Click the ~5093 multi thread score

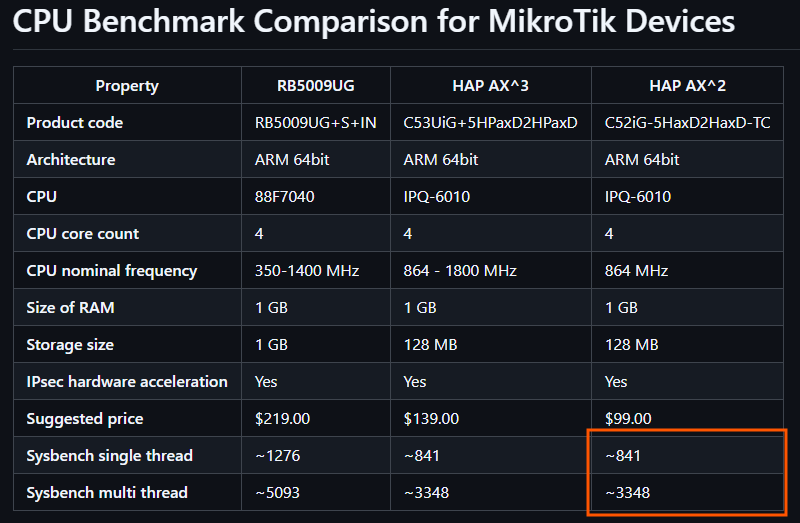[x=279, y=493]
